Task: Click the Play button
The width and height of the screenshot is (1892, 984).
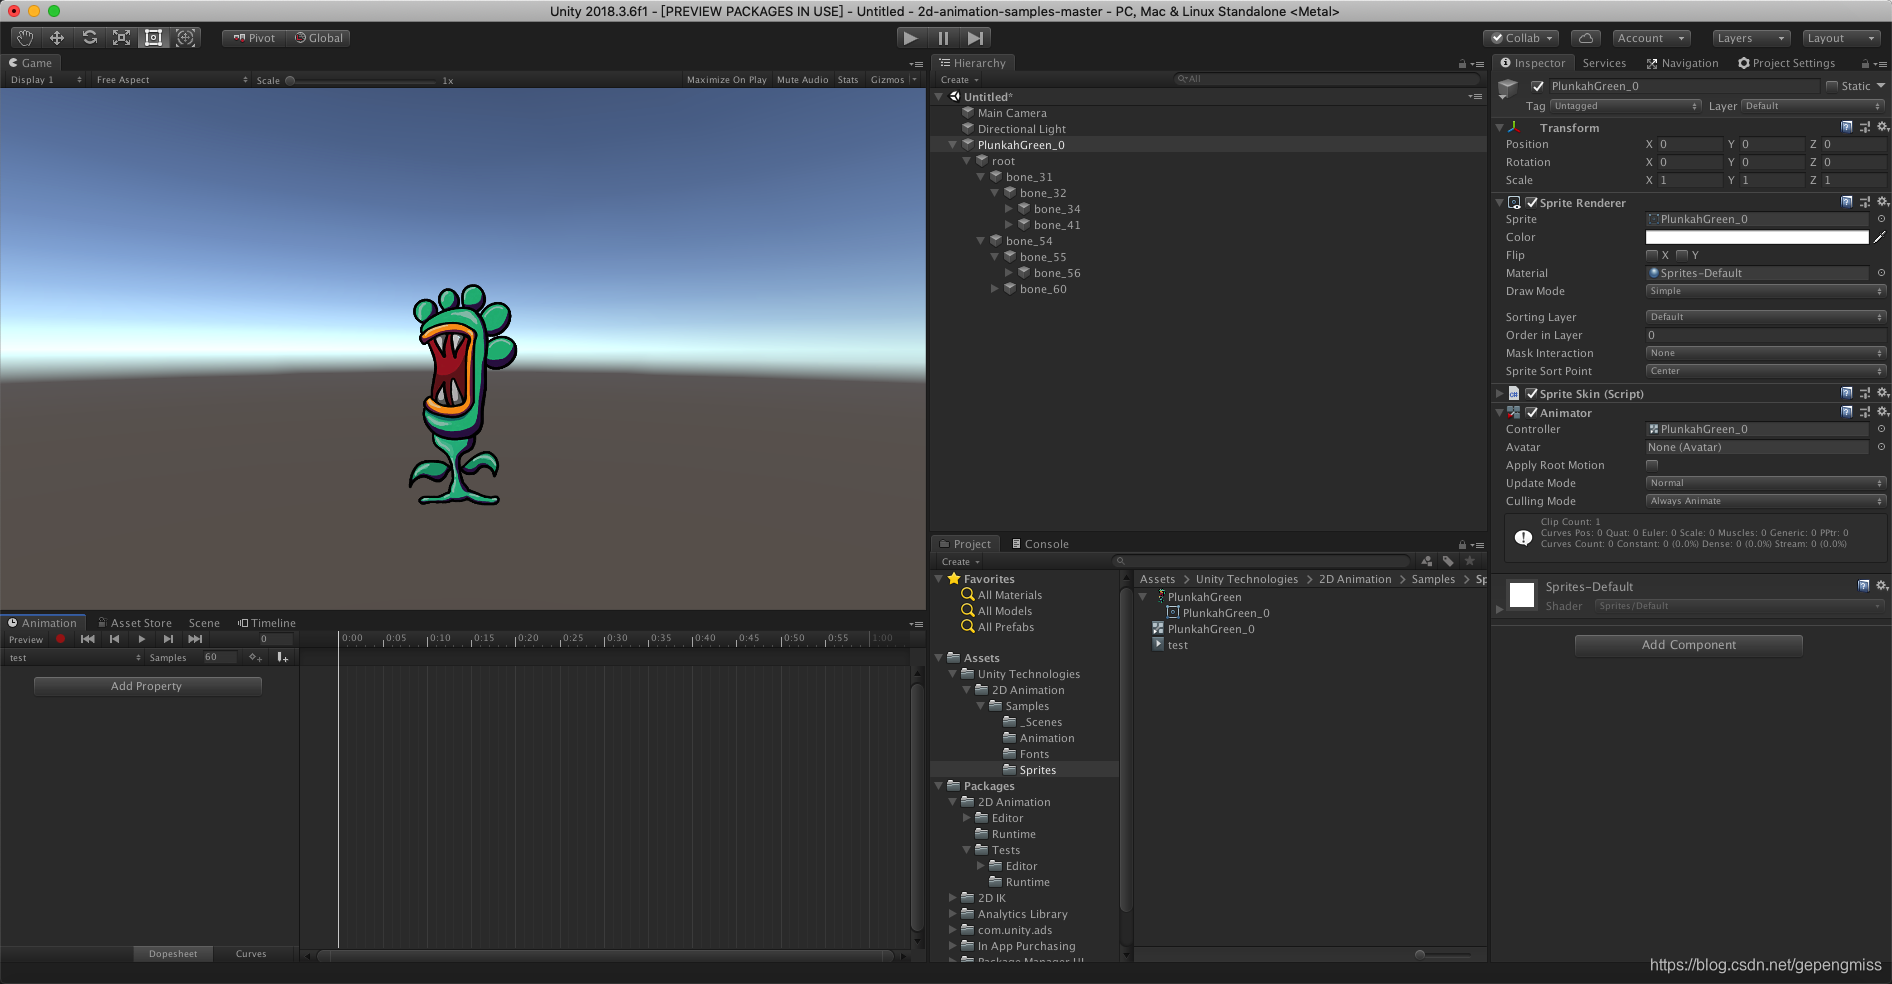Action: coord(910,38)
